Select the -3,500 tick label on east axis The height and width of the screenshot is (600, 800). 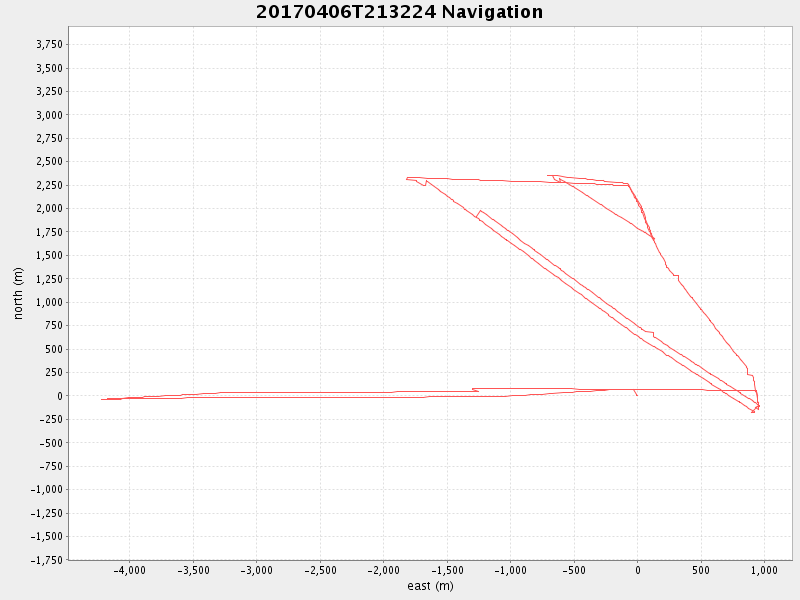coord(192,571)
